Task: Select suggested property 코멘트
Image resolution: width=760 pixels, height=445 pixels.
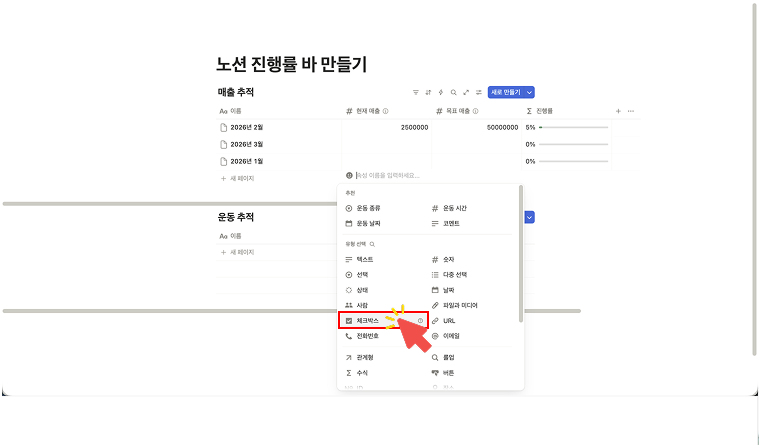Action: [x=445, y=223]
